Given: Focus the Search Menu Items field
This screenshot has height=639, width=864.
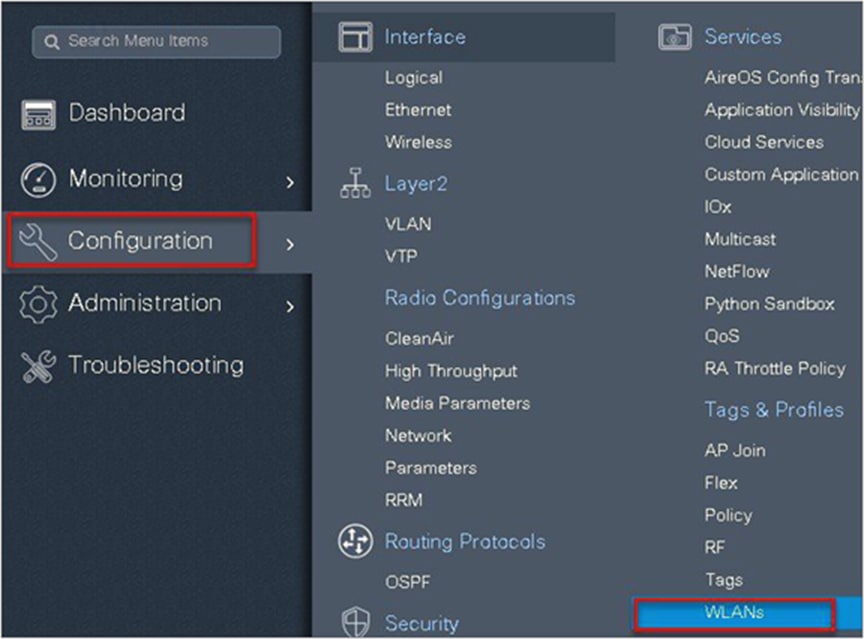Looking at the screenshot, I should (x=156, y=42).
